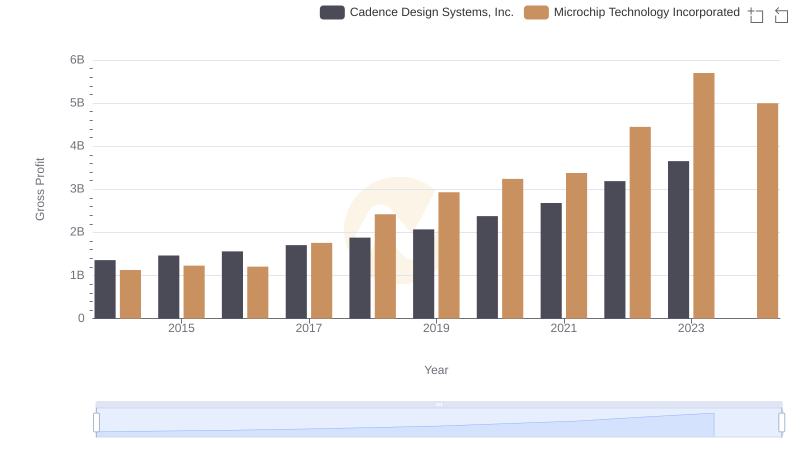Click the 2014 Microchip bar
Image resolution: width=800 pixels, height=461 pixels.
coord(130,294)
